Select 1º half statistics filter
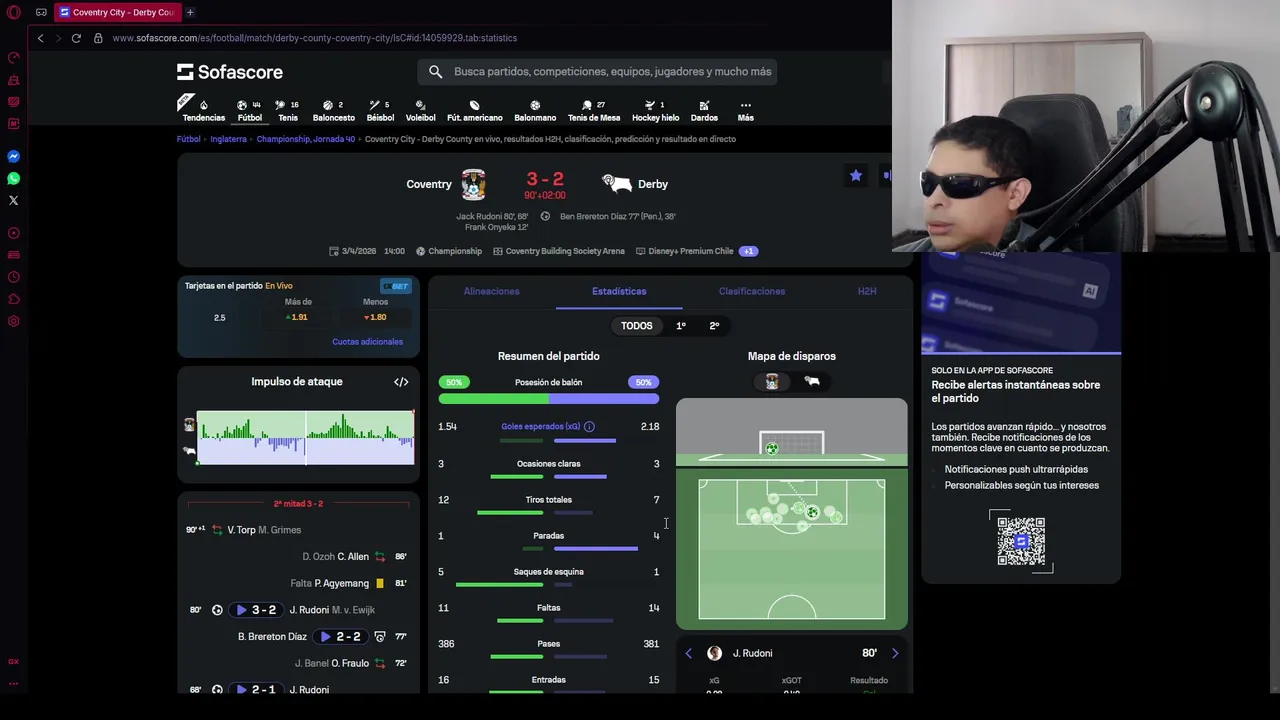The width and height of the screenshot is (1280, 720). (x=681, y=326)
